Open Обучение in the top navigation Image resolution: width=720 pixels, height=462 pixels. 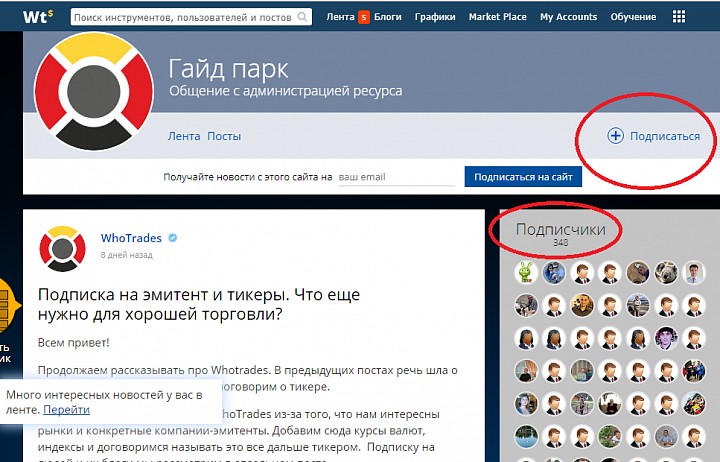pos(633,17)
